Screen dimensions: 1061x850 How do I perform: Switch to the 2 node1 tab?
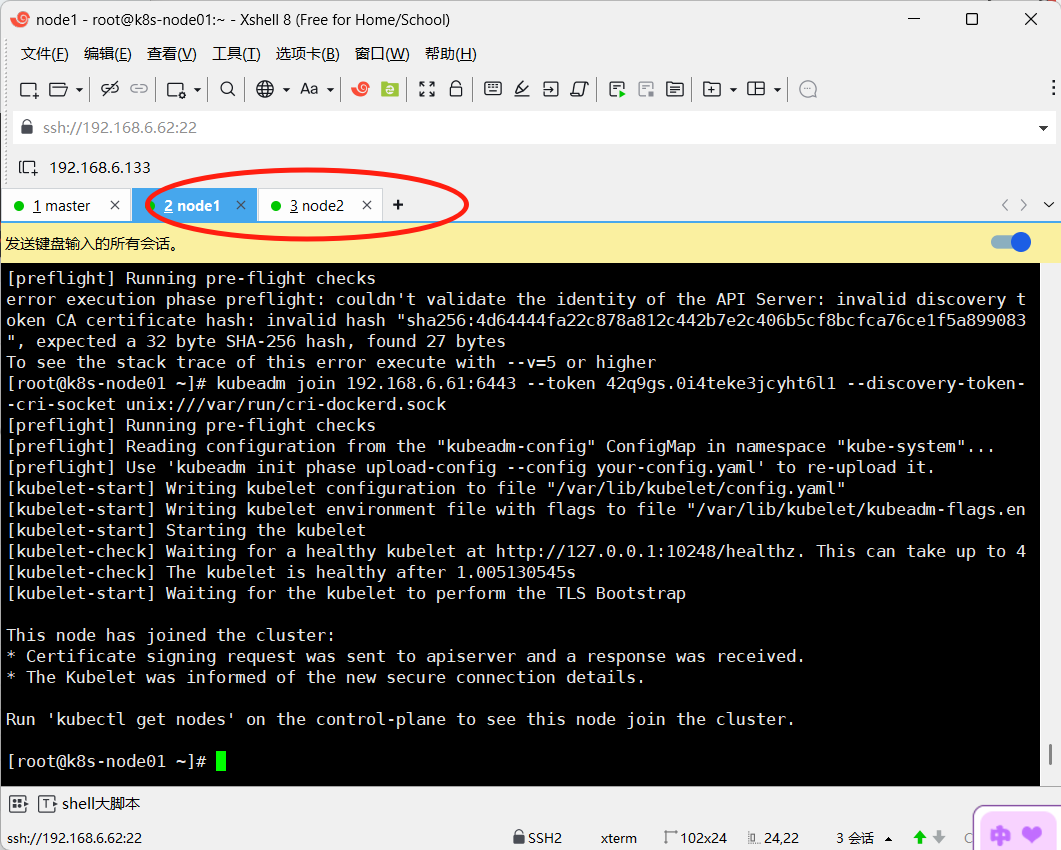(x=192, y=206)
